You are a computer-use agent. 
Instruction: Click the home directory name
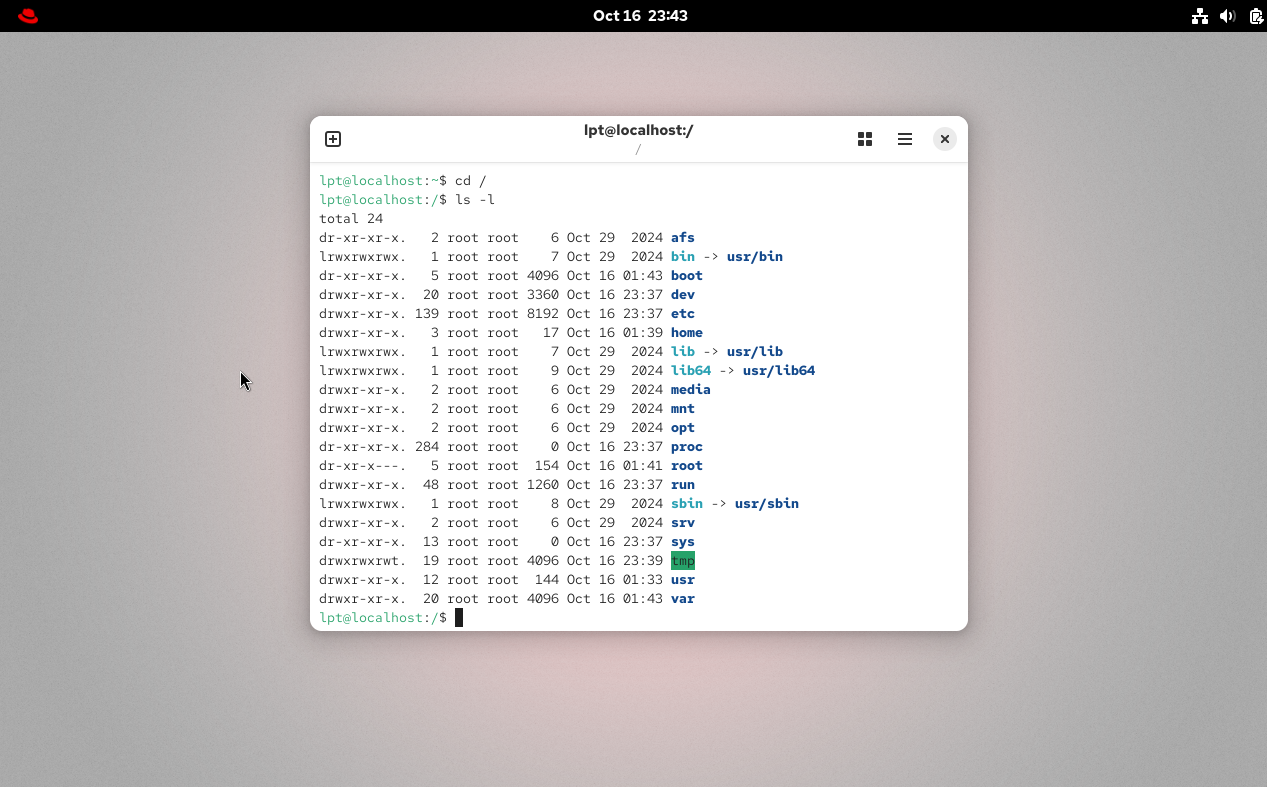pyautogui.click(x=687, y=333)
